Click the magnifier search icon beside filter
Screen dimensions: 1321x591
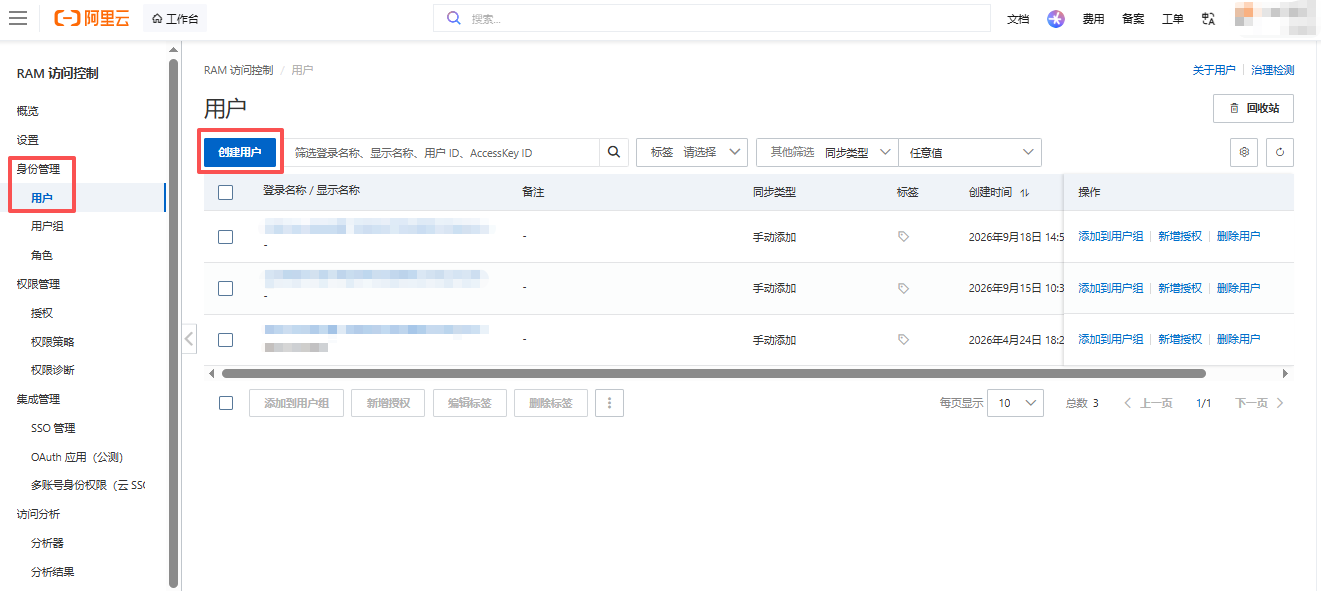click(x=614, y=152)
